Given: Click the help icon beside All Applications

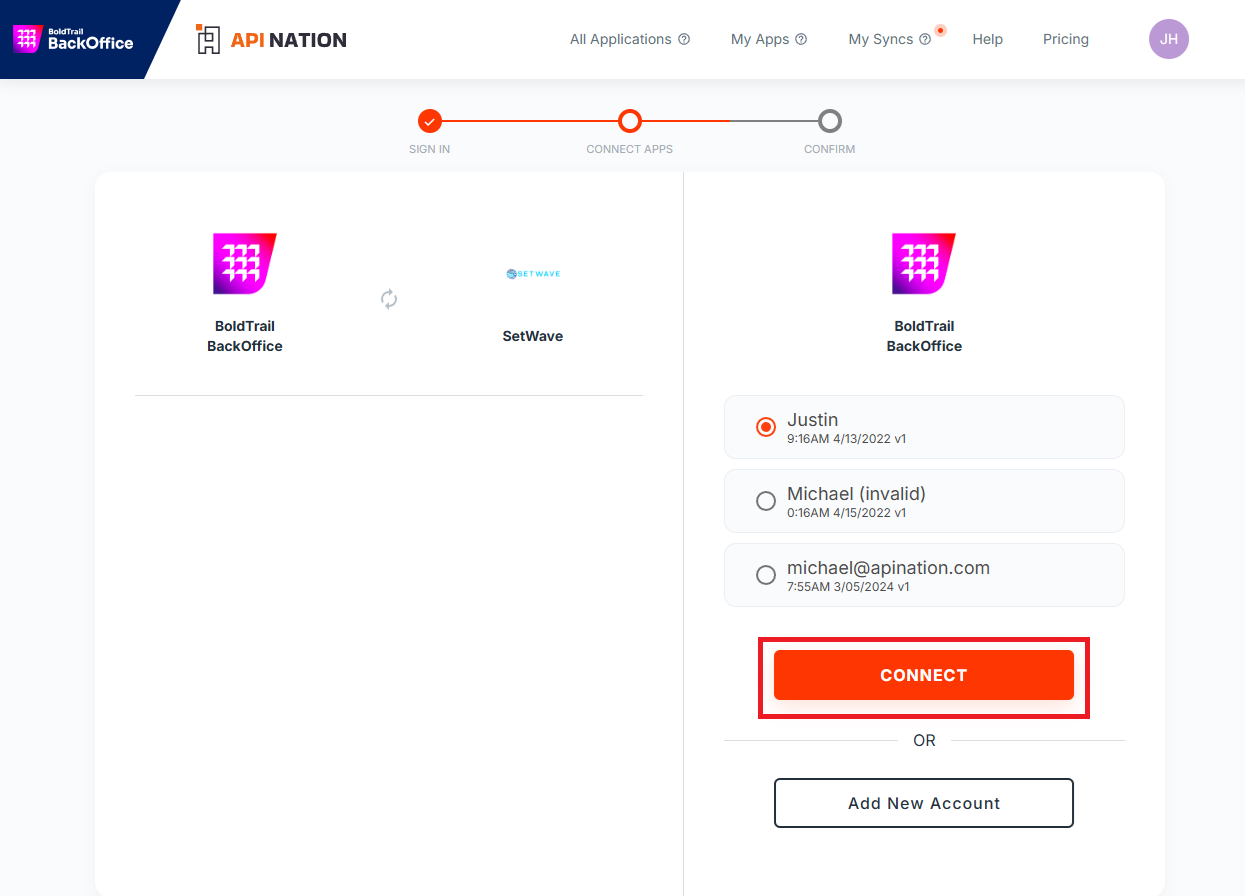Looking at the screenshot, I should tap(684, 40).
